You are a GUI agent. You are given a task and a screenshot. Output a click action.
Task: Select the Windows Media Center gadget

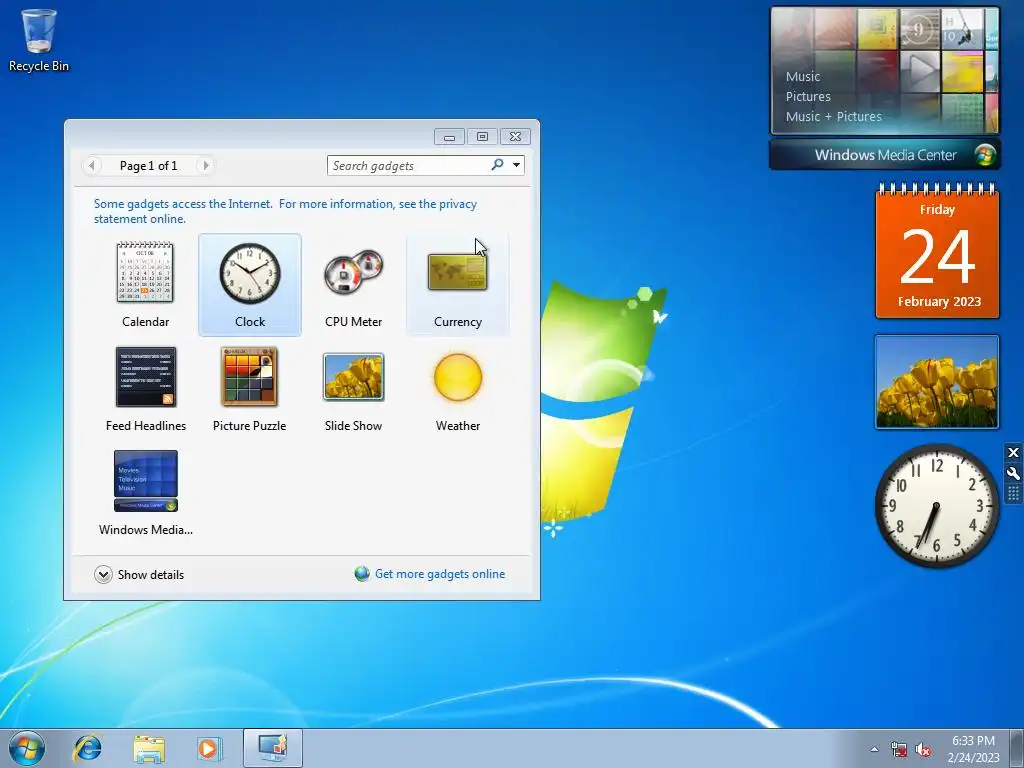pos(146,493)
